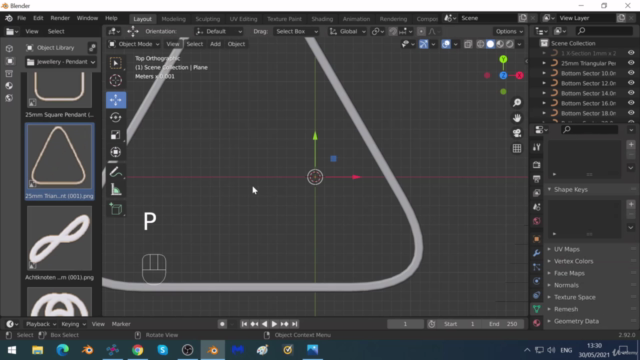Click the viewport zoom magnifier icon

pyautogui.click(x=517, y=102)
